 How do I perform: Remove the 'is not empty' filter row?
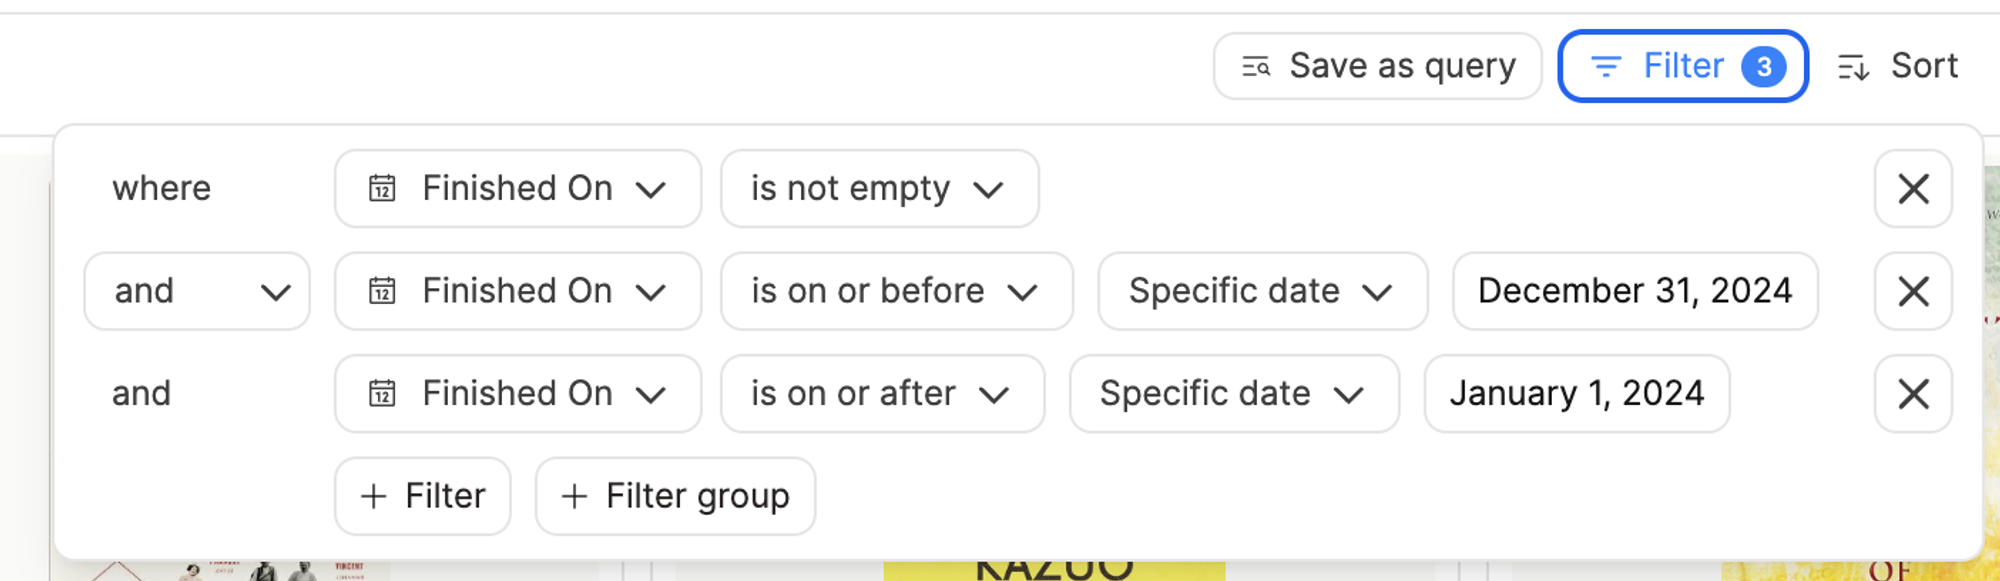(x=1913, y=189)
